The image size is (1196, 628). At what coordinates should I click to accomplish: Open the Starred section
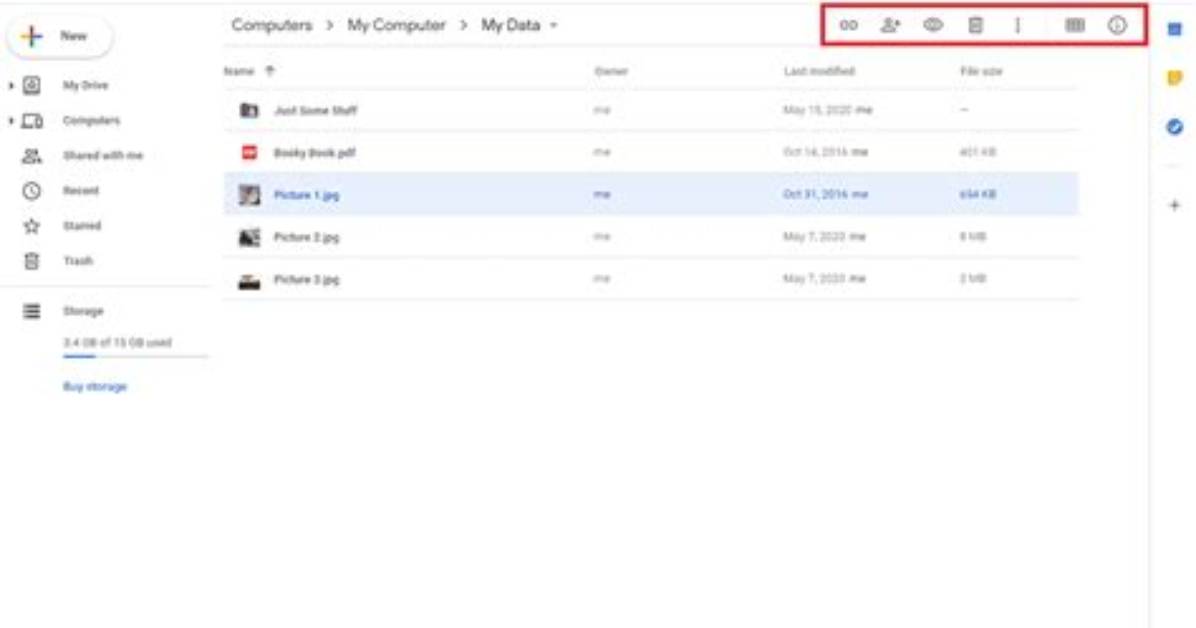click(82, 226)
